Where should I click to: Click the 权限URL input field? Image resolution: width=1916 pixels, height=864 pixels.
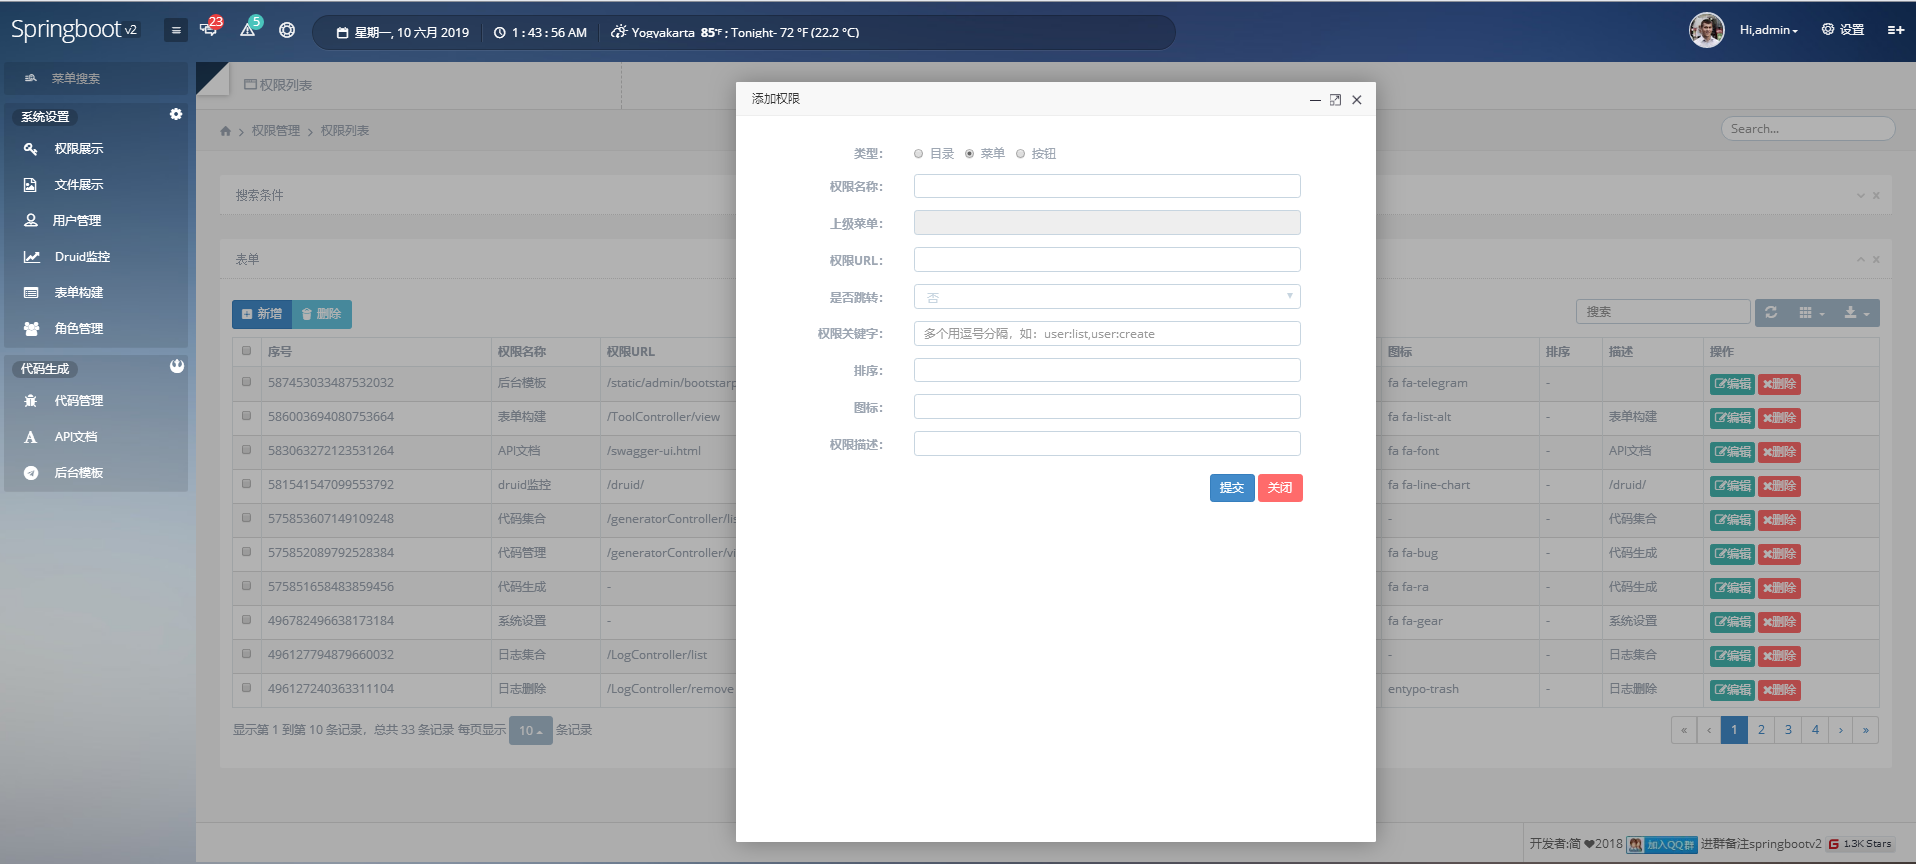click(1107, 260)
